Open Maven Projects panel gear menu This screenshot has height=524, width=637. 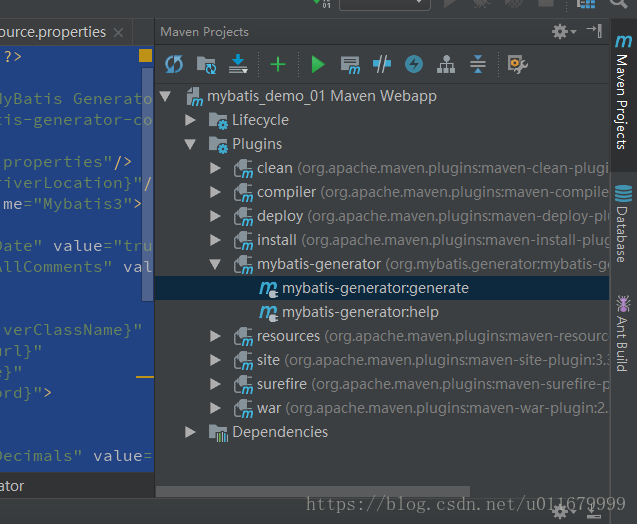(563, 31)
